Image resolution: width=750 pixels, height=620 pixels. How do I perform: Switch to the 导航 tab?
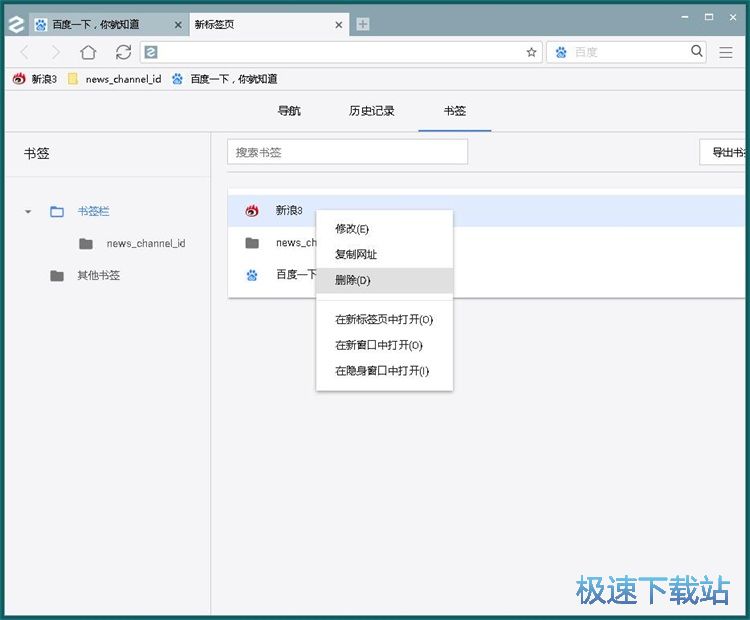click(289, 111)
